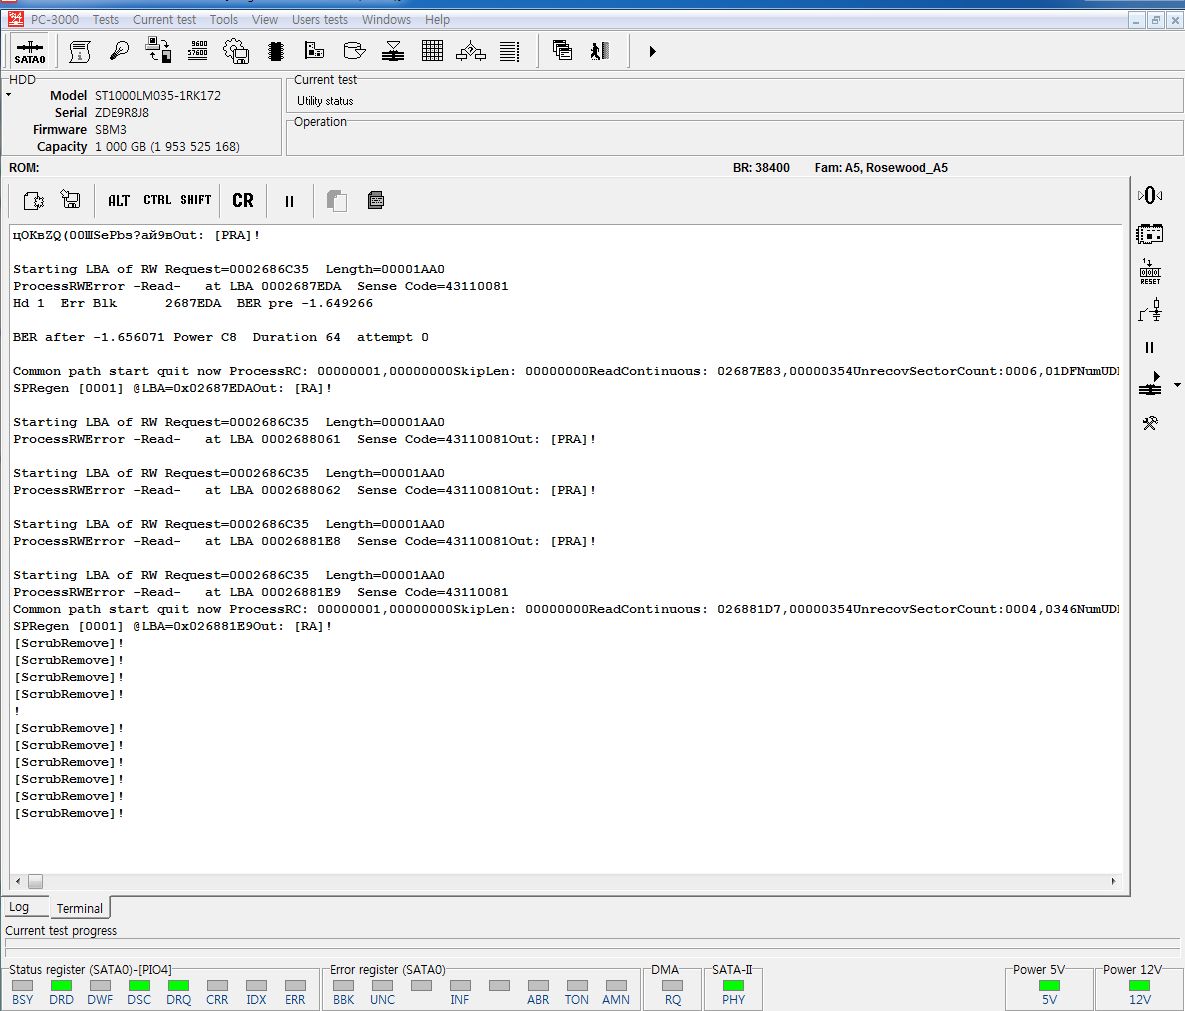Click the 9600/57600 baud rate icon

(x=197, y=51)
